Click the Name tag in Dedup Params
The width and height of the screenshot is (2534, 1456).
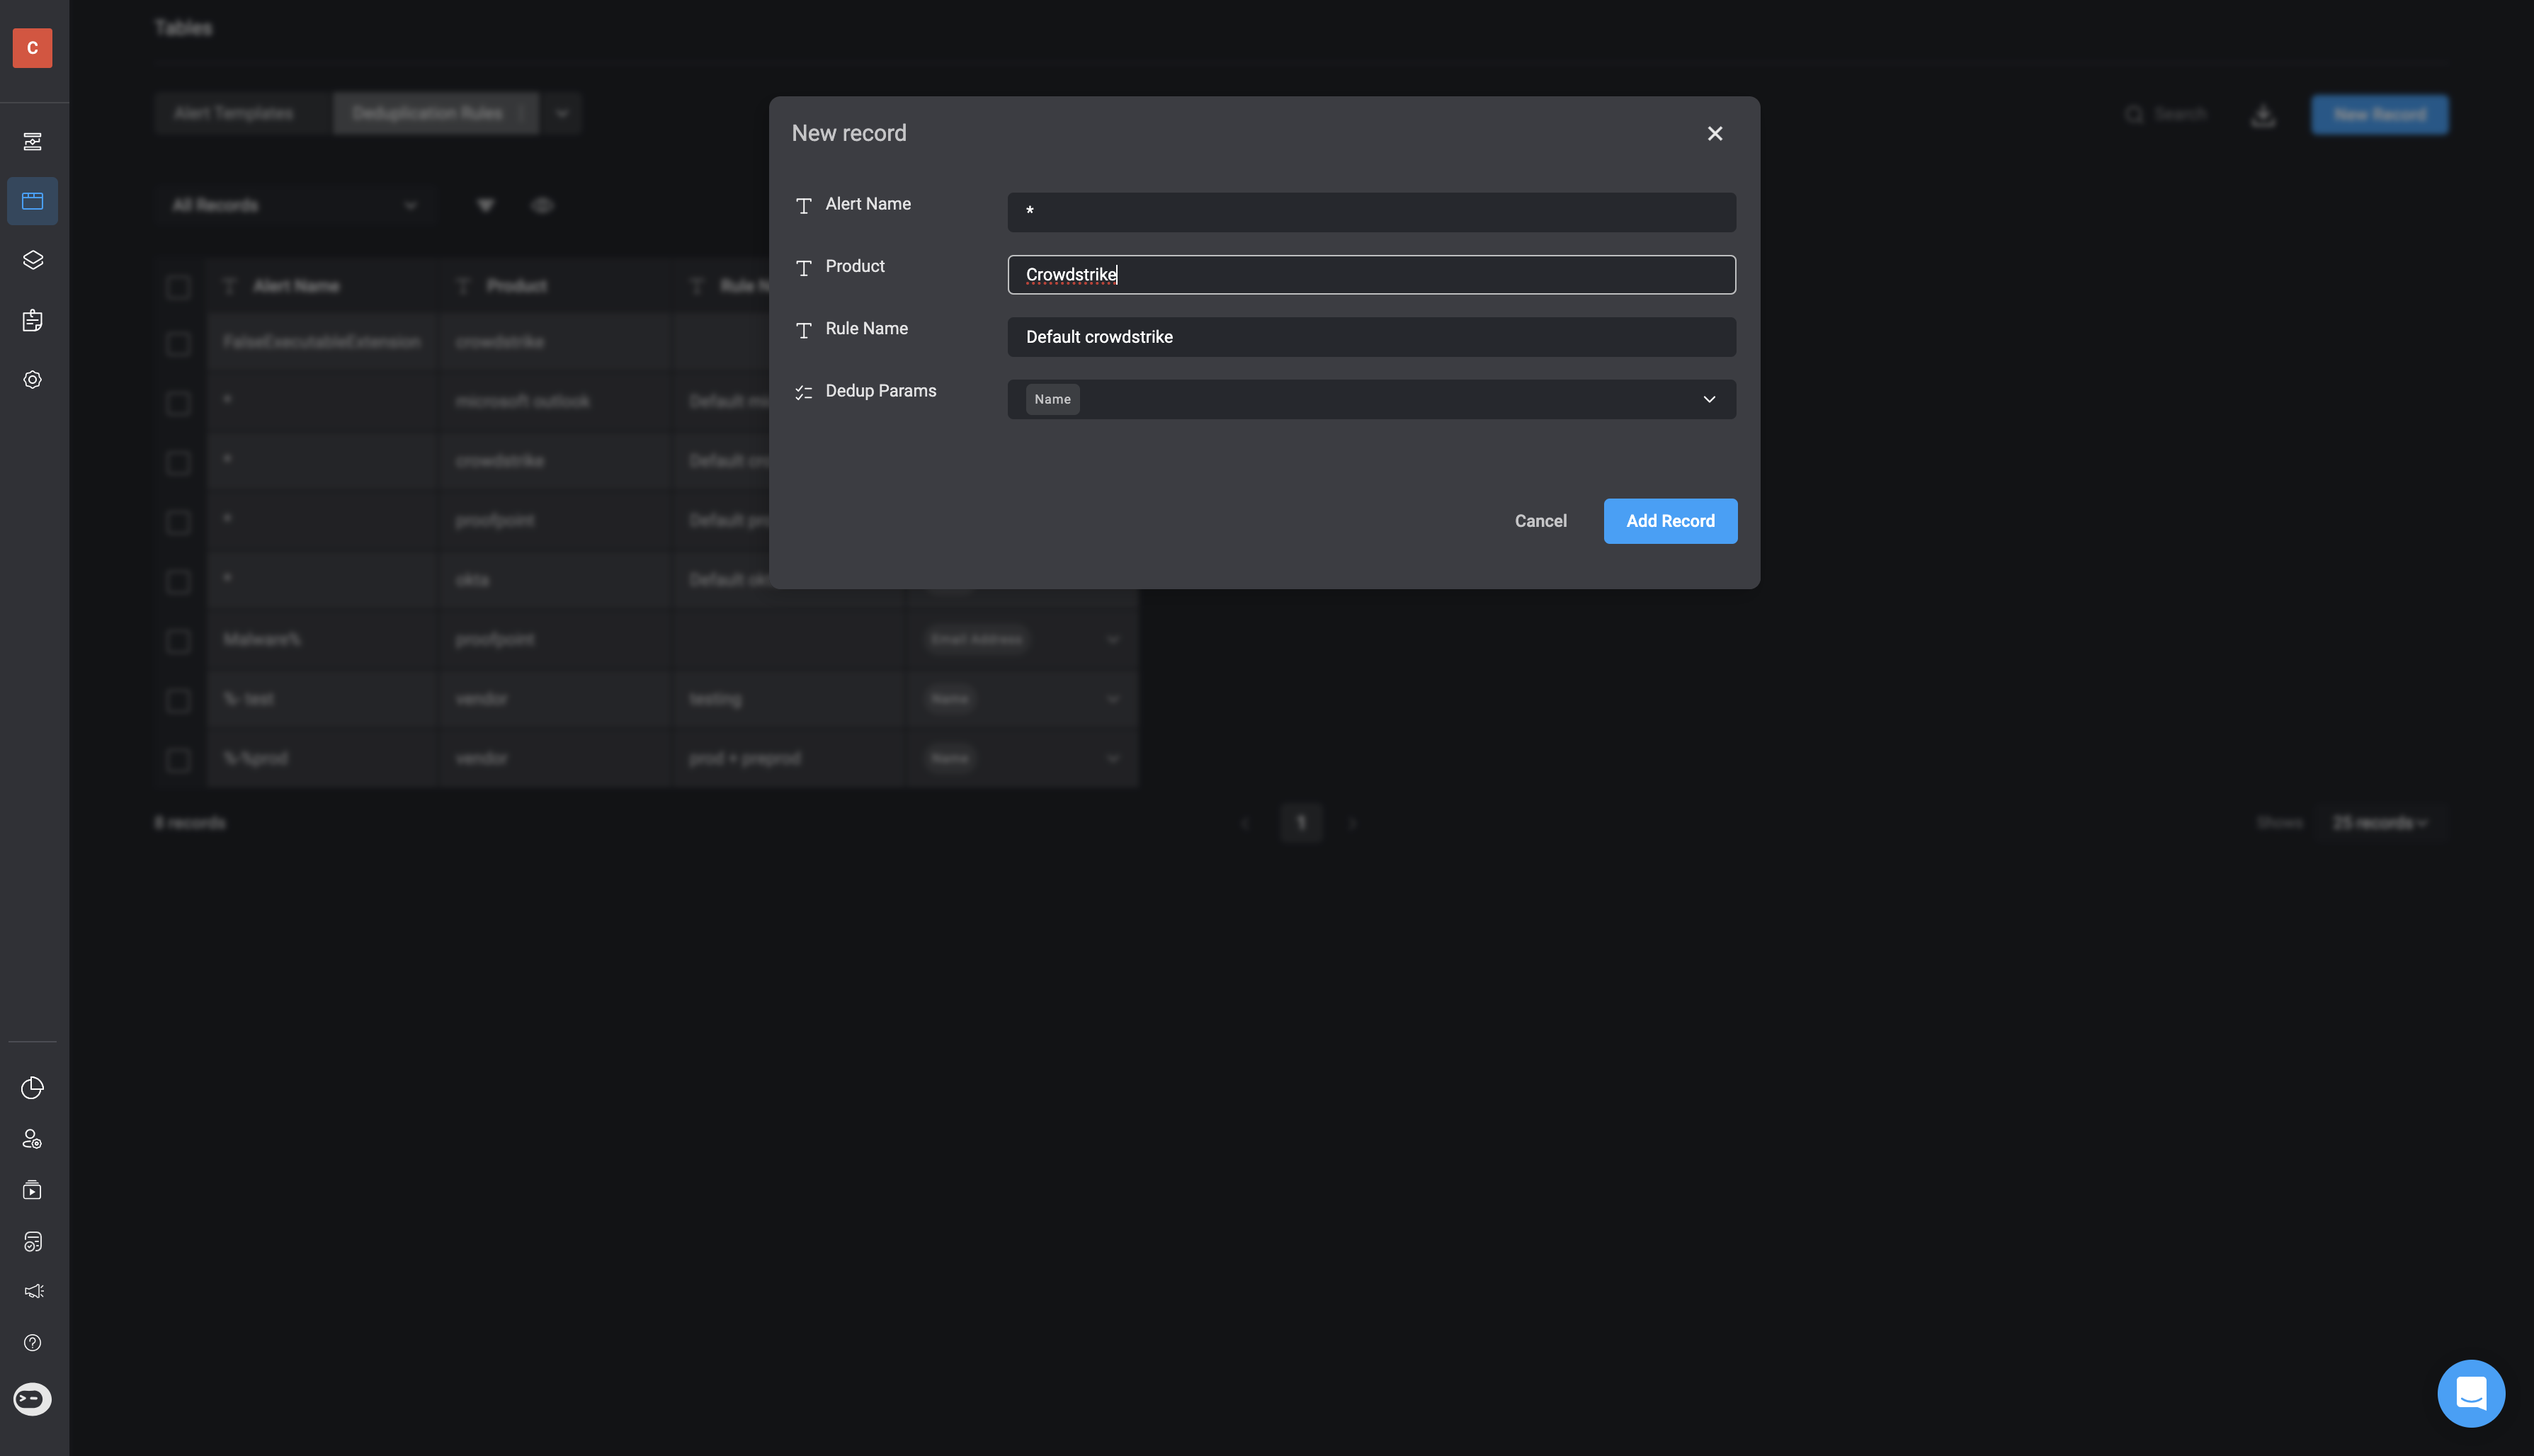(x=1052, y=399)
